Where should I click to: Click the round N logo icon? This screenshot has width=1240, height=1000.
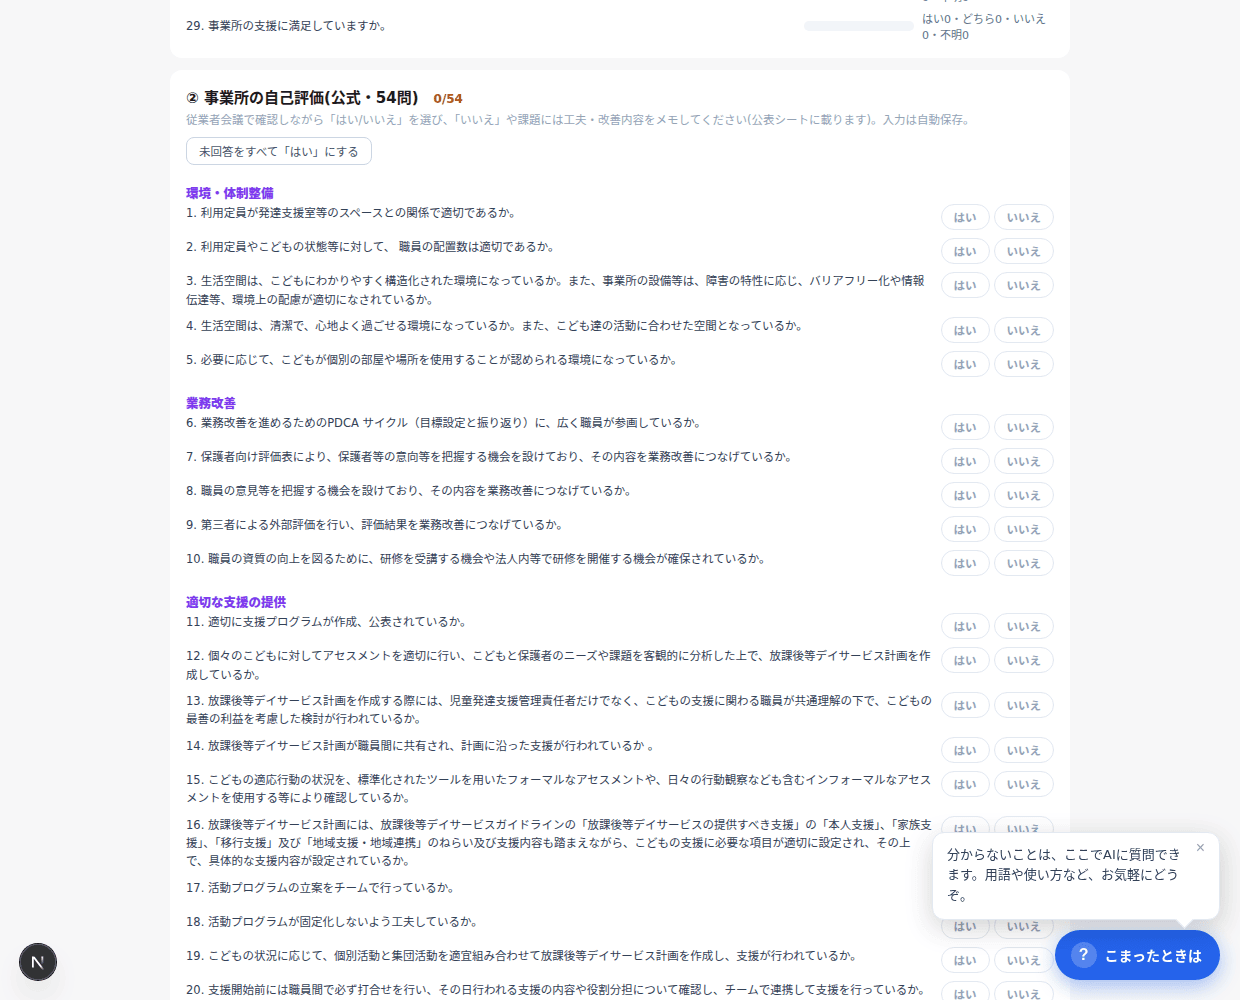point(38,962)
